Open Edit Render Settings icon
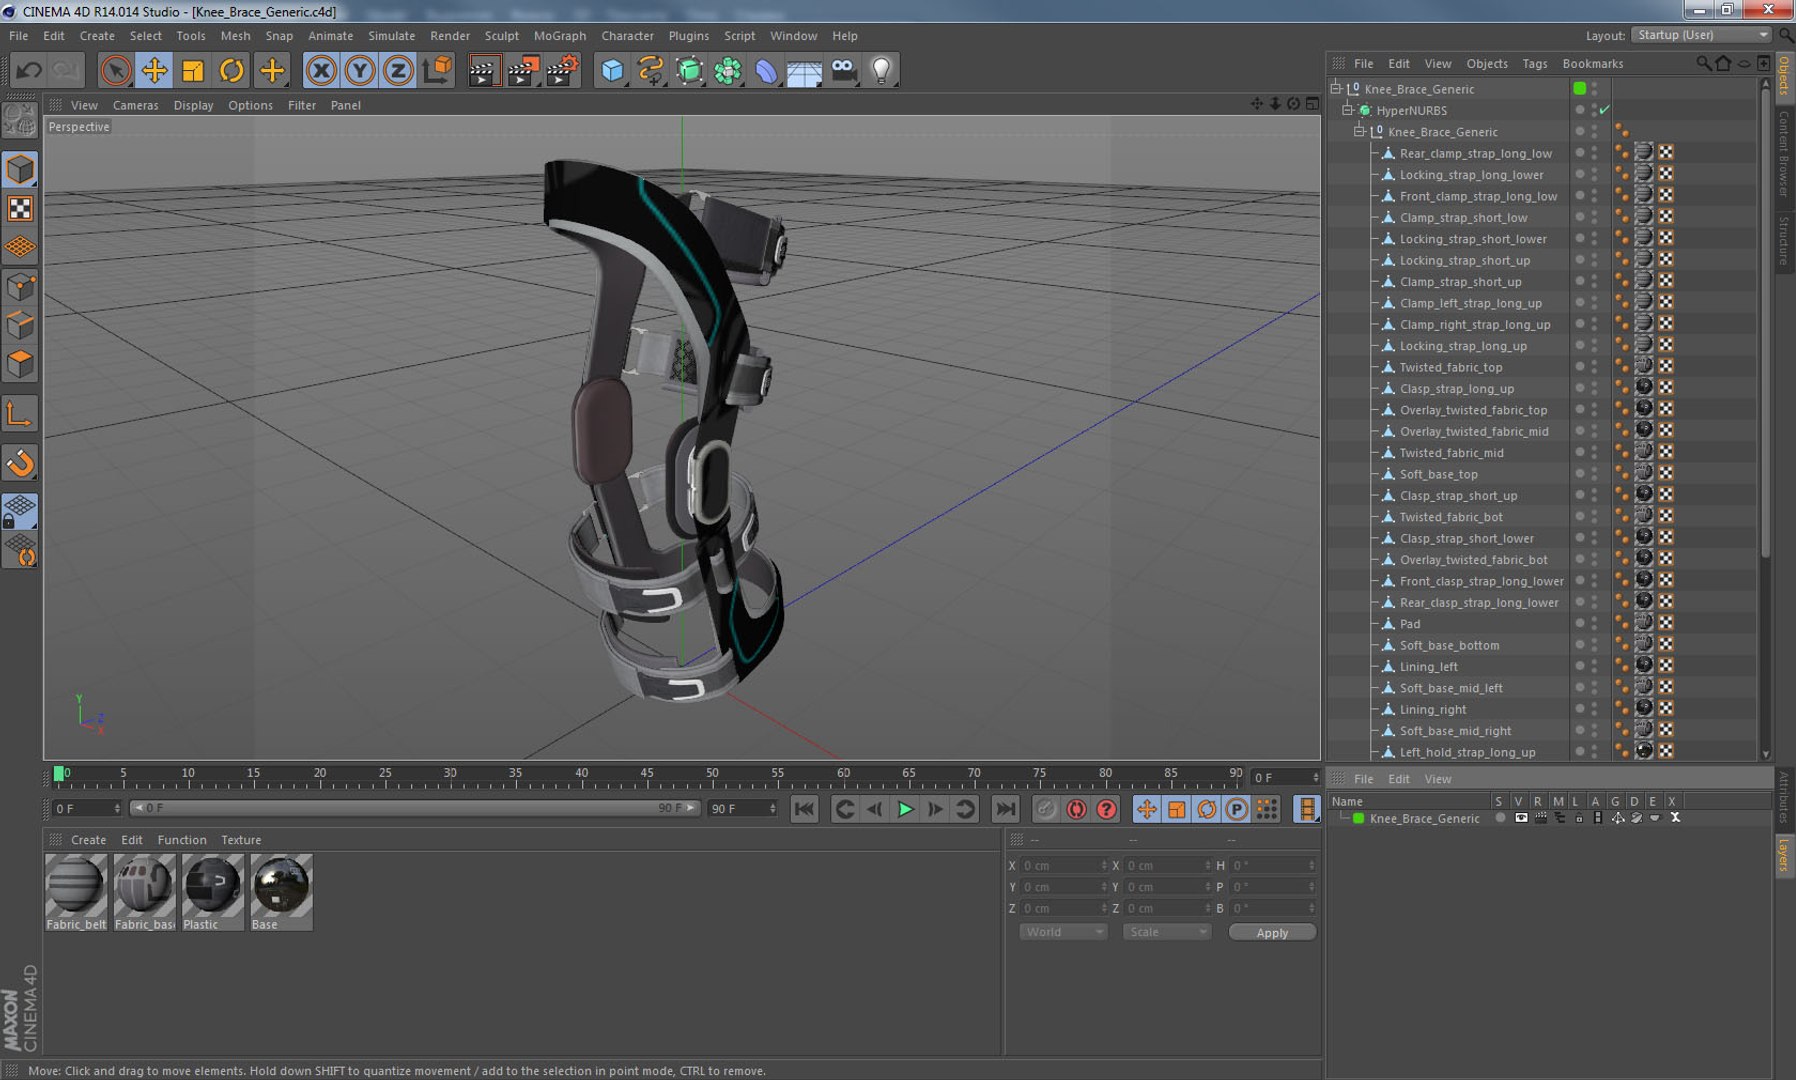 [562, 70]
